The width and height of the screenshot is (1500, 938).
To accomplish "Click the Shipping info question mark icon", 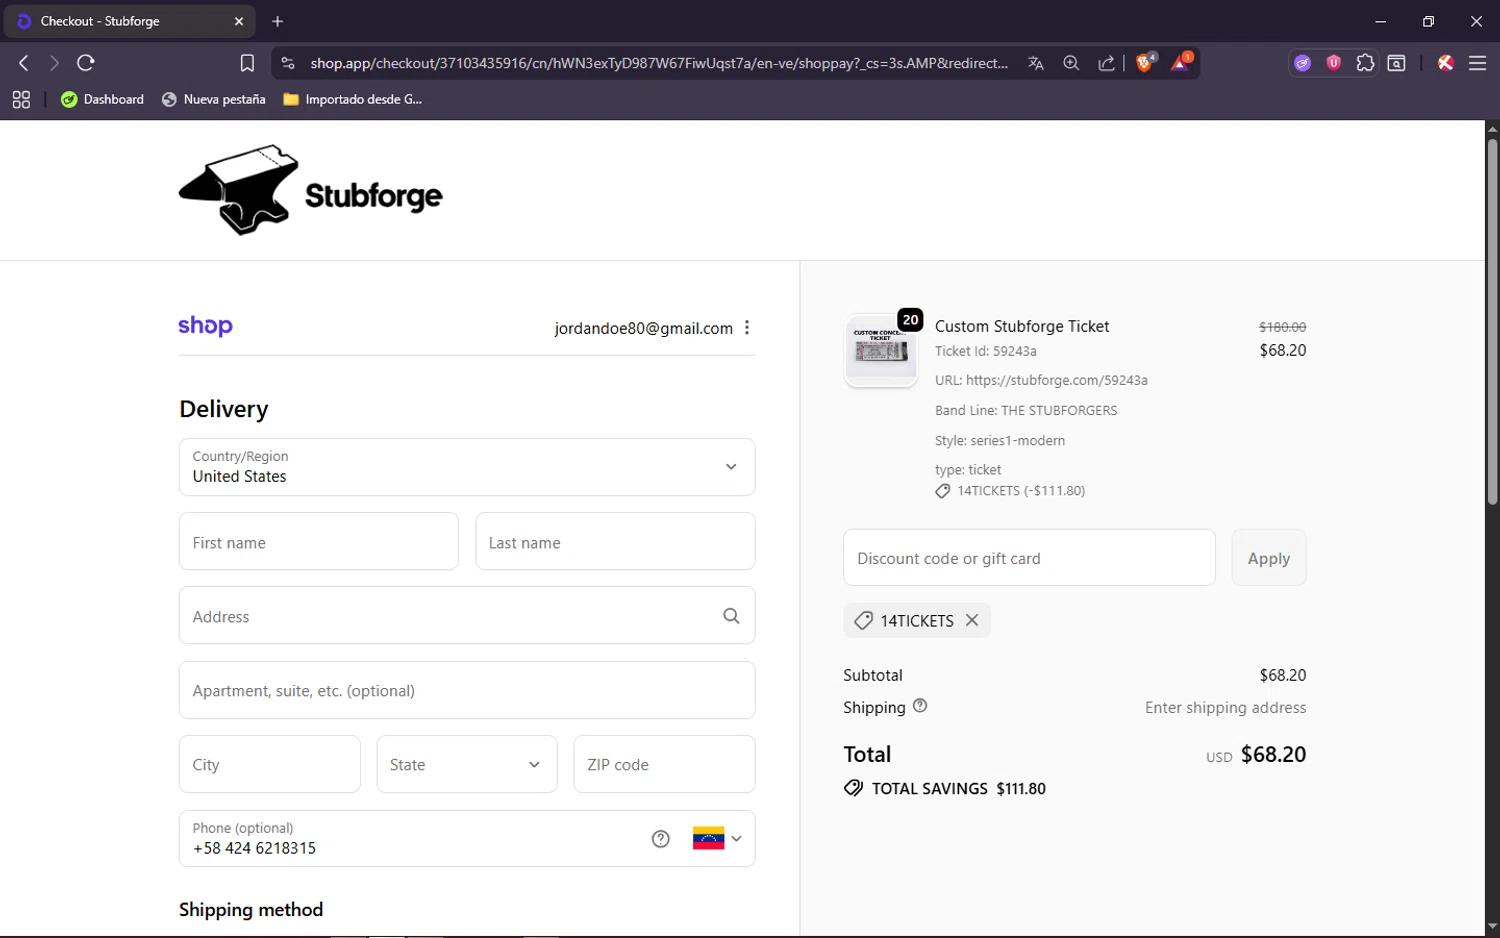I will [920, 706].
